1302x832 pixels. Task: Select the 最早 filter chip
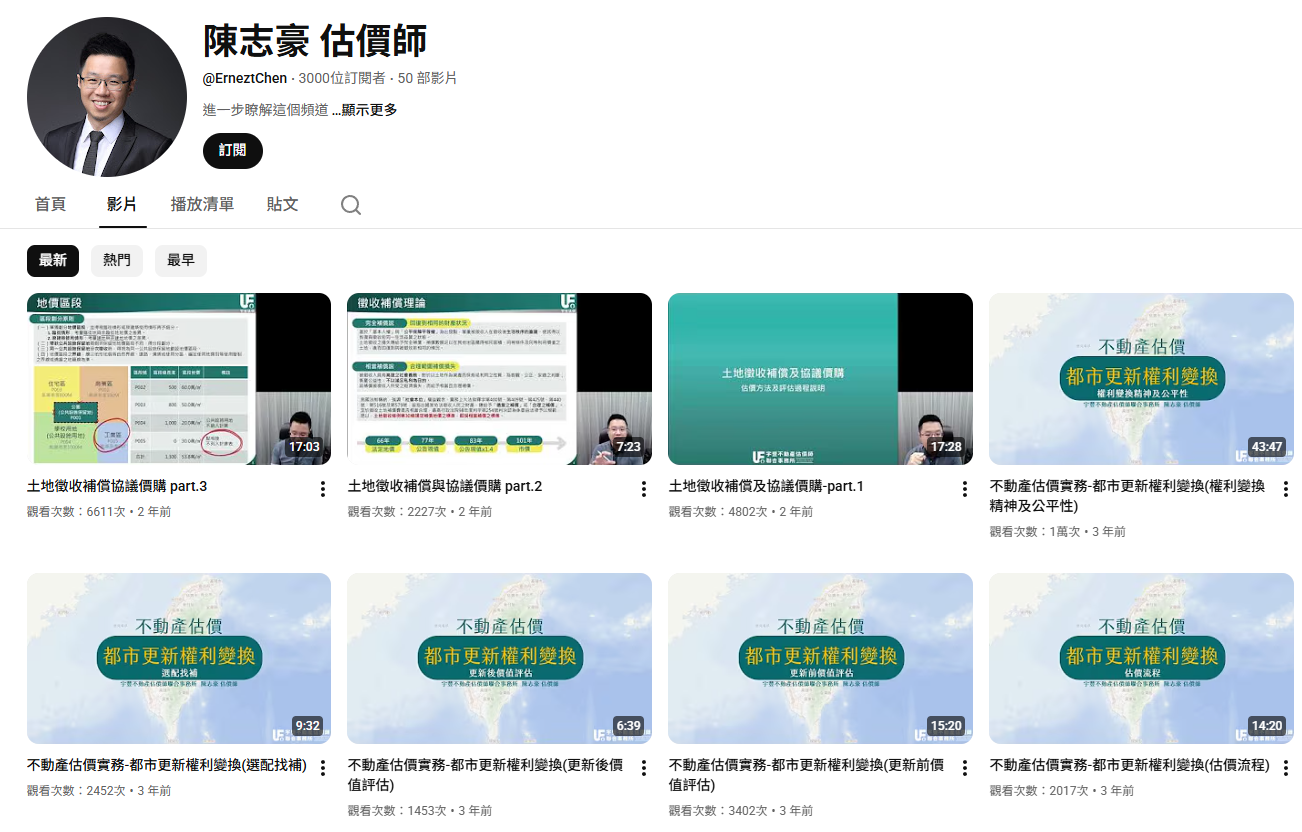coord(181,260)
